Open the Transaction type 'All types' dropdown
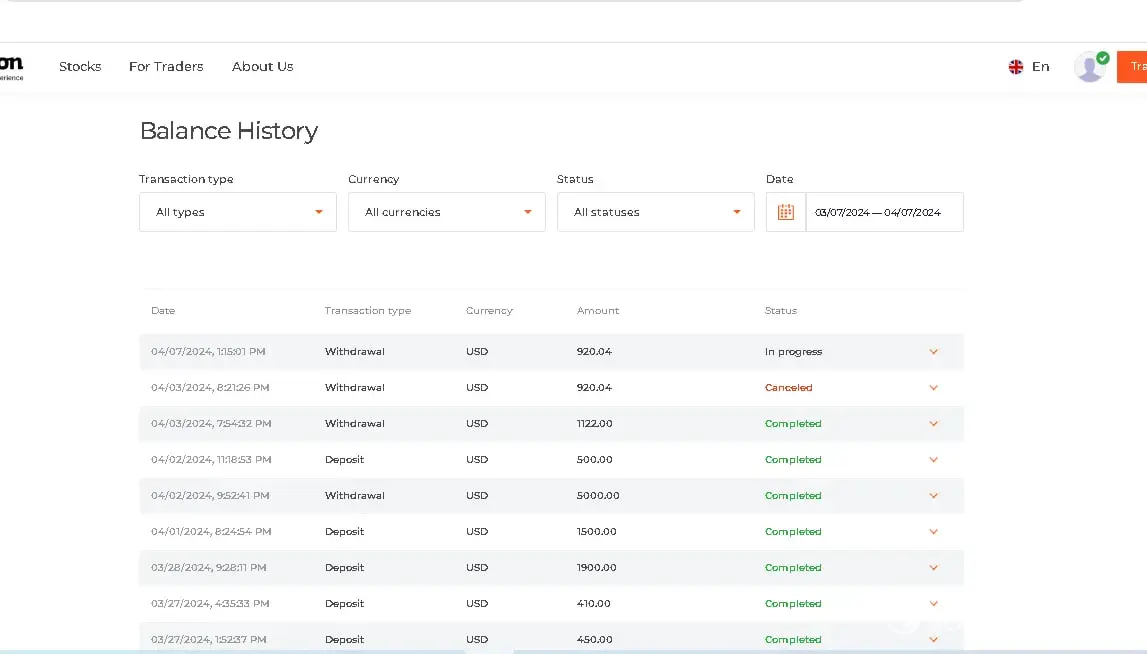The image size is (1147, 654). click(x=238, y=212)
